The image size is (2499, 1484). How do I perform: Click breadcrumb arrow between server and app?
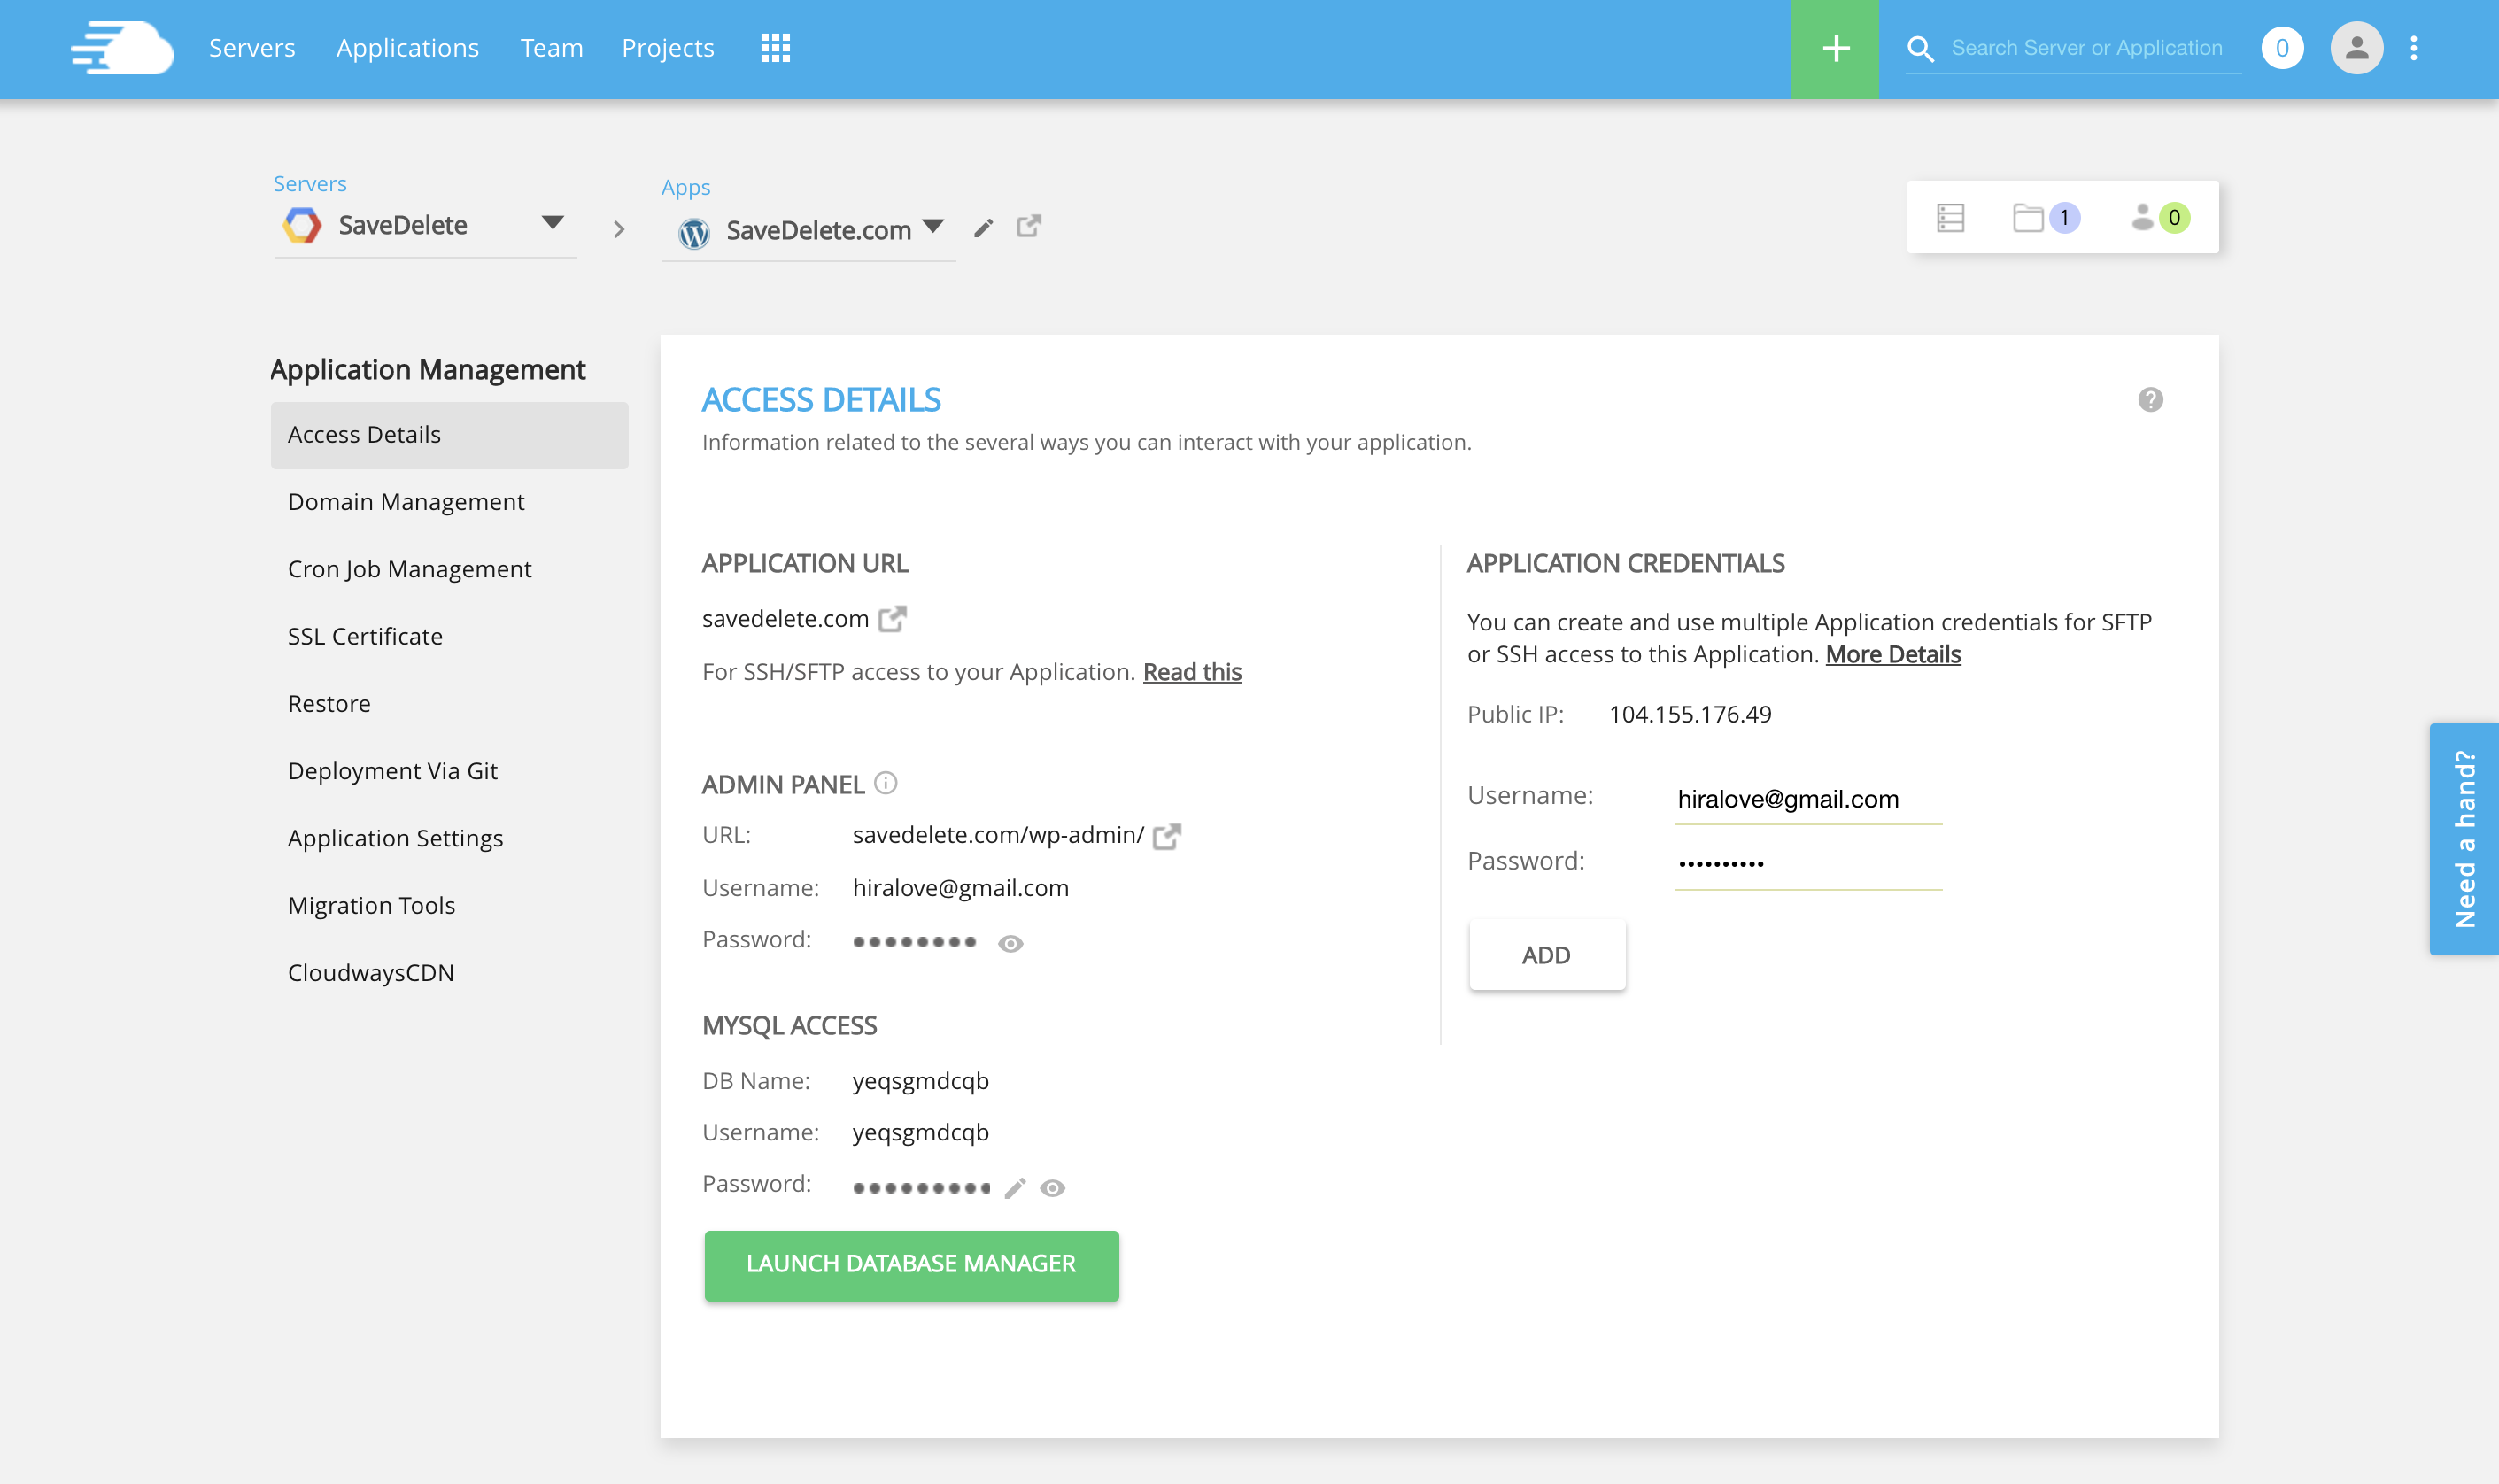(x=619, y=229)
